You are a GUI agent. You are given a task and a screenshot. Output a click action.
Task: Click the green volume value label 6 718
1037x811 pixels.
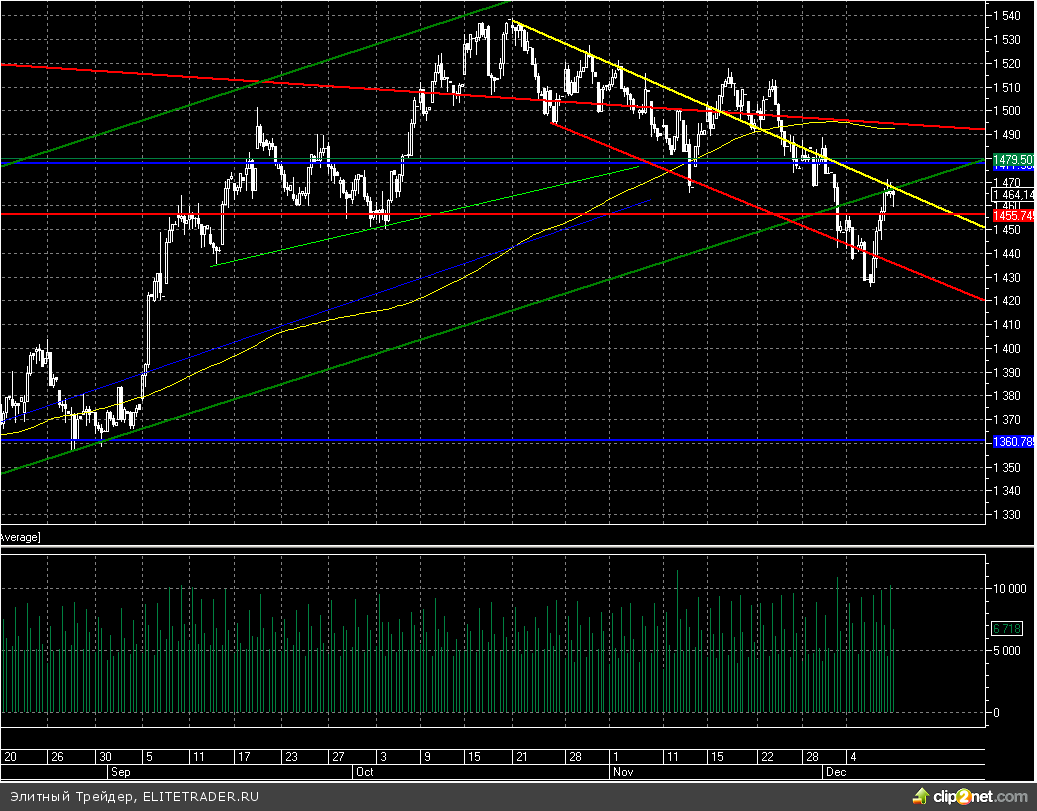click(1005, 628)
